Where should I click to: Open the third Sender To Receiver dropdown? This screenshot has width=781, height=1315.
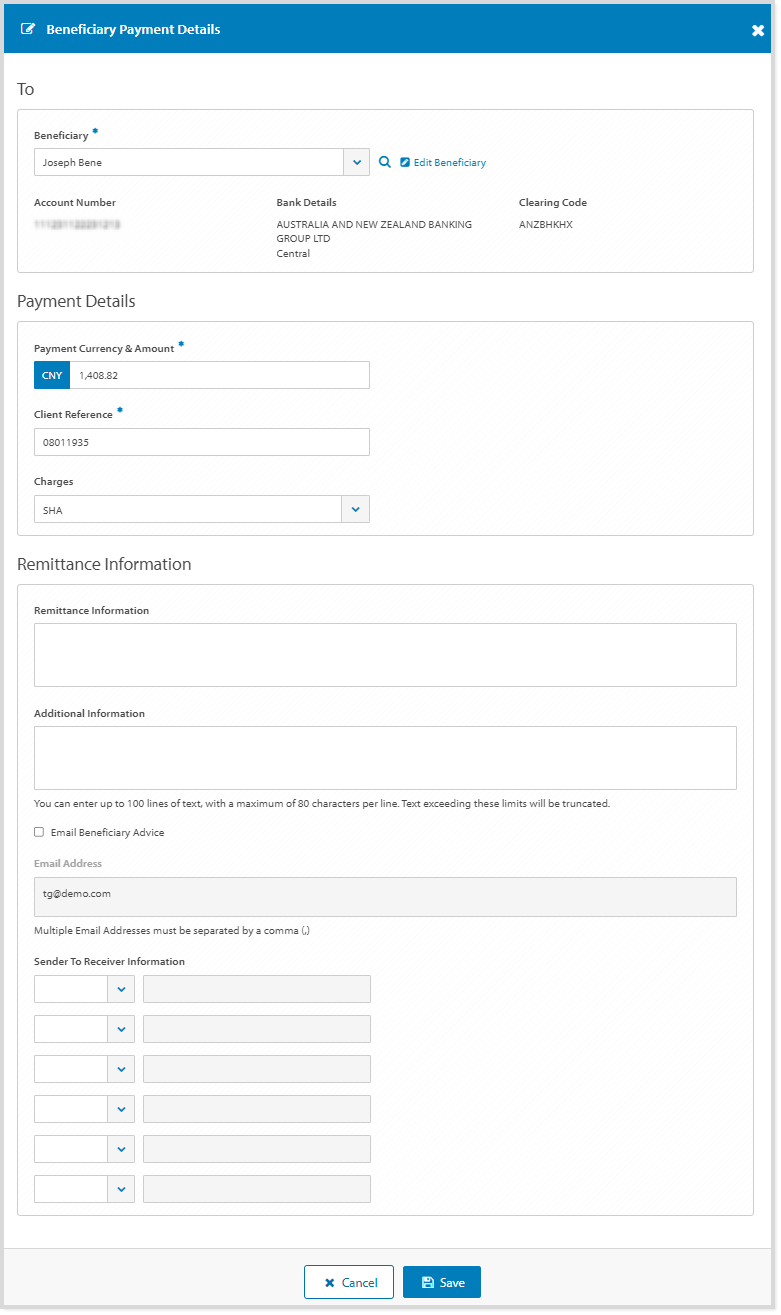[121, 1068]
